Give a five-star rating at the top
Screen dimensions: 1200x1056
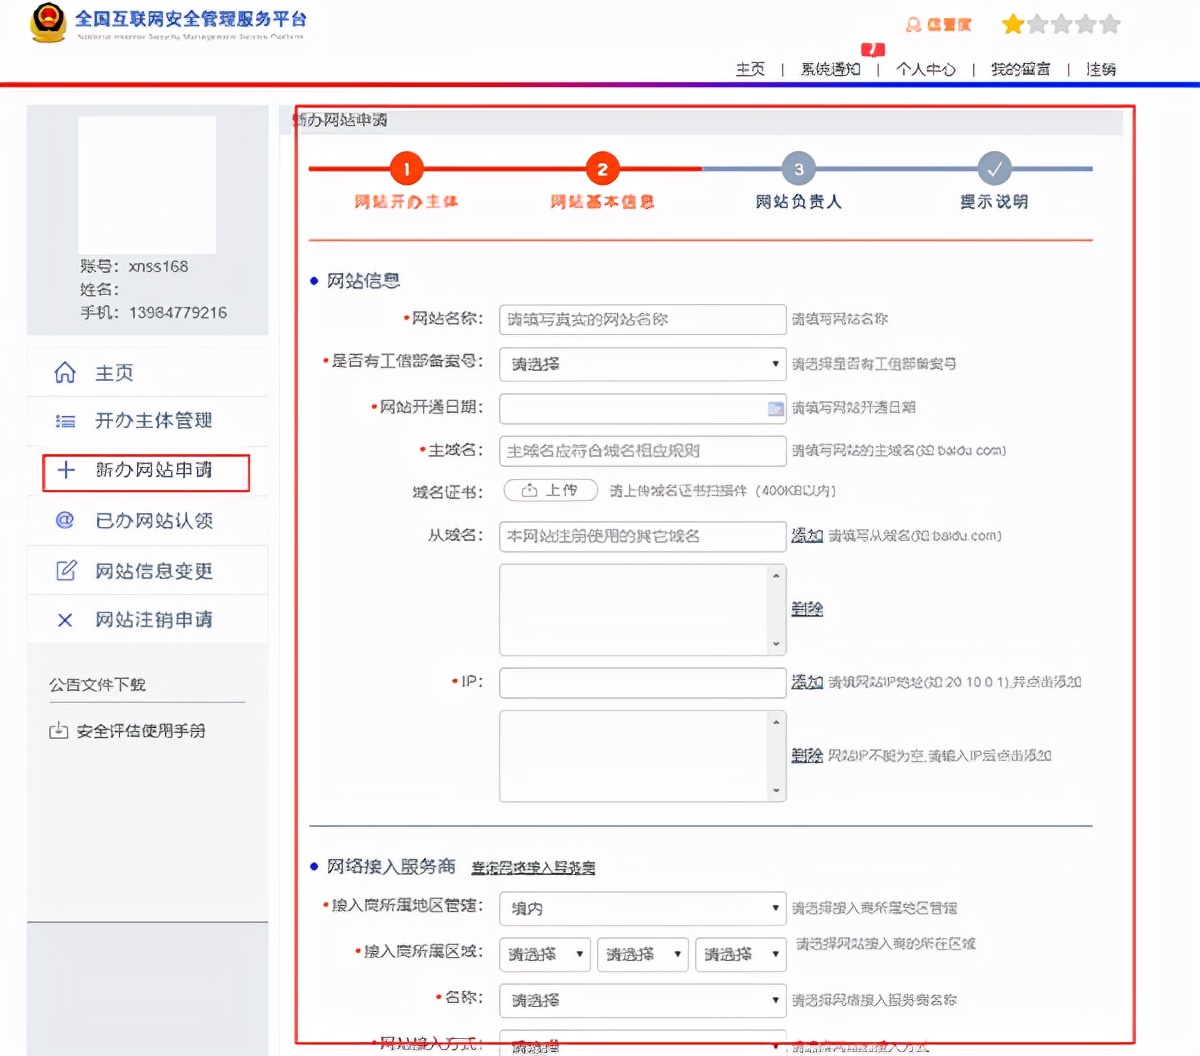1110,23
